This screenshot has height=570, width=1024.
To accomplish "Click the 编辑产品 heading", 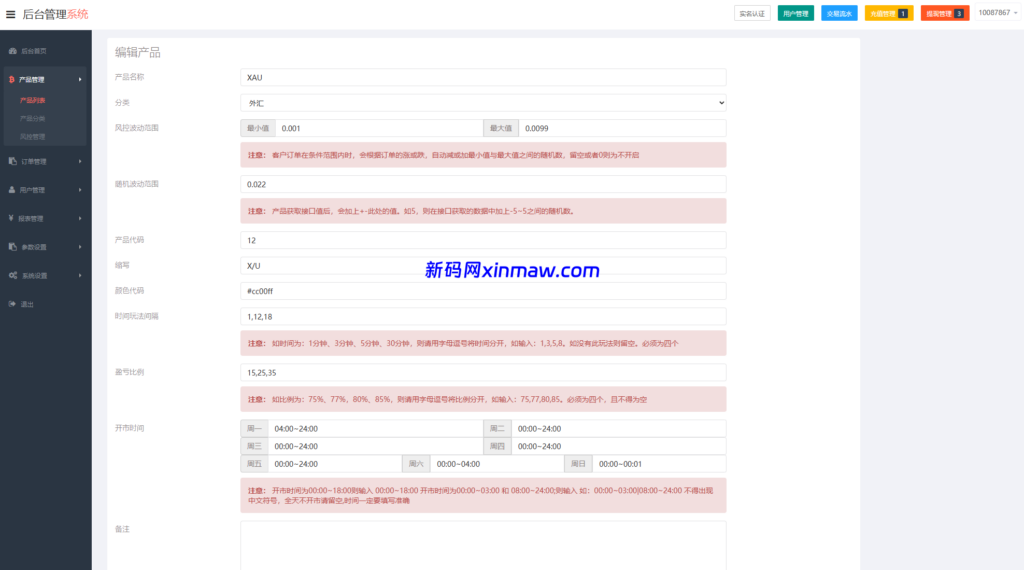I will click(x=138, y=52).
